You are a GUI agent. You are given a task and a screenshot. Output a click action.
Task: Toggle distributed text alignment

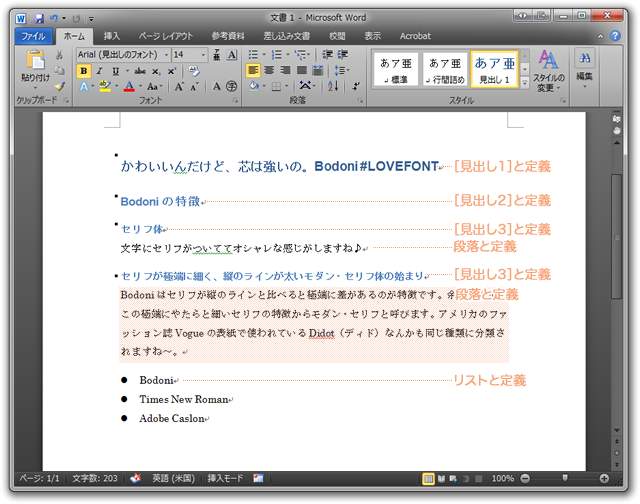(318, 71)
